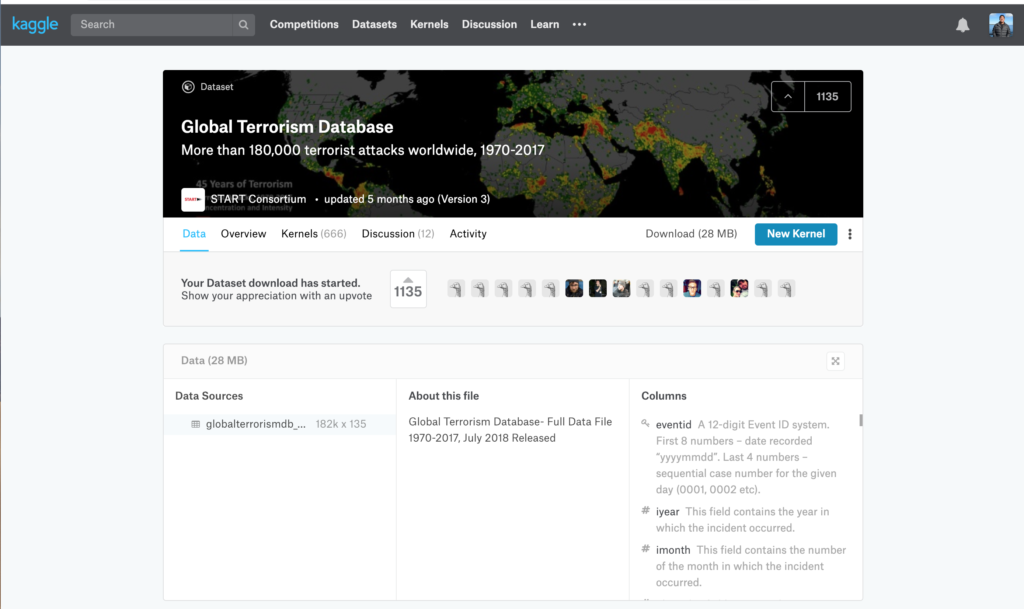
Task: Click the Global Terrorism Database title
Action: (287, 127)
